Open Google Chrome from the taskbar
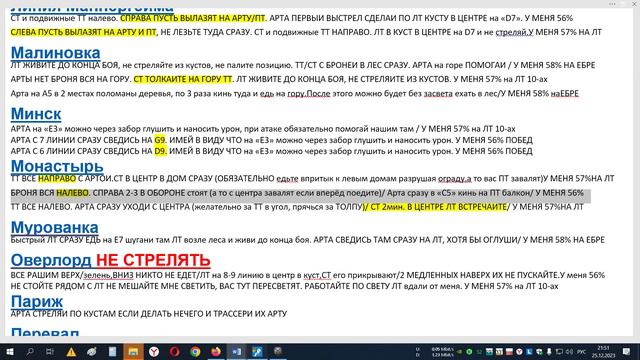 195,352
